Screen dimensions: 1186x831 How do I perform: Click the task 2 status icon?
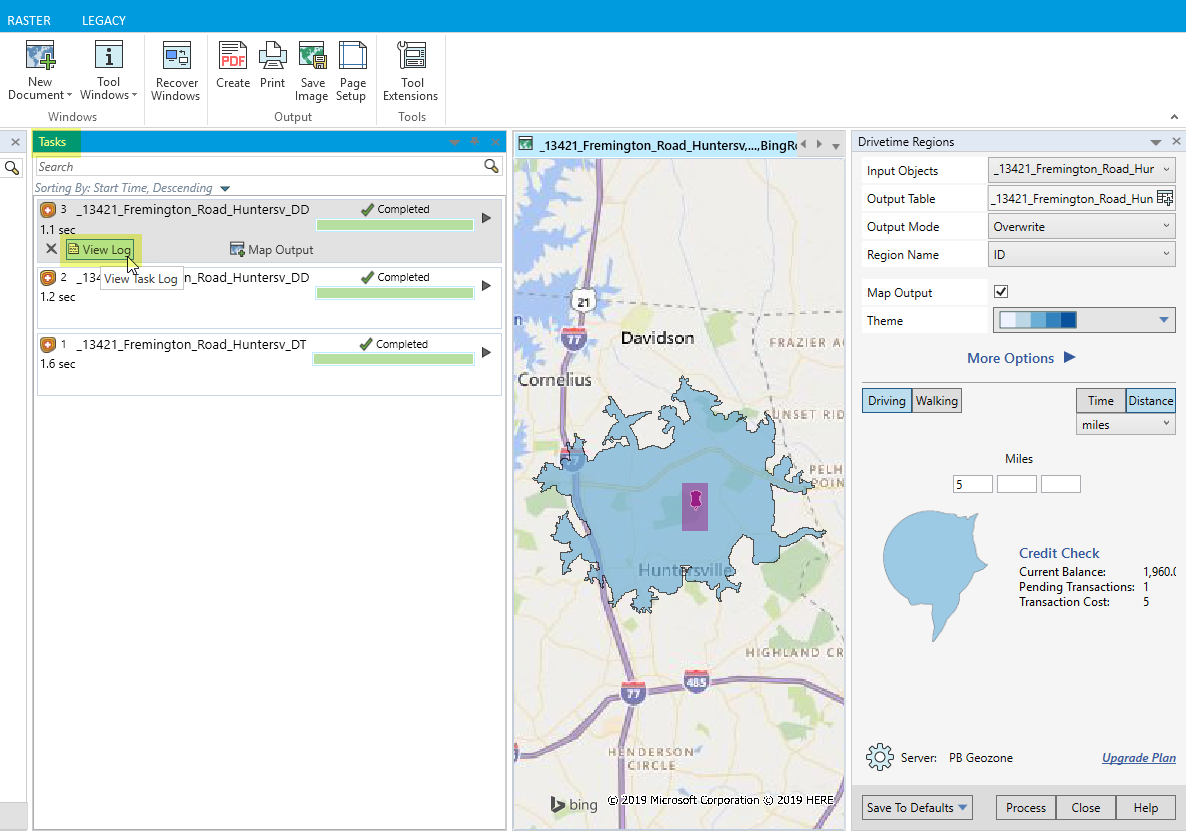pyautogui.click(x=48, y=278)
